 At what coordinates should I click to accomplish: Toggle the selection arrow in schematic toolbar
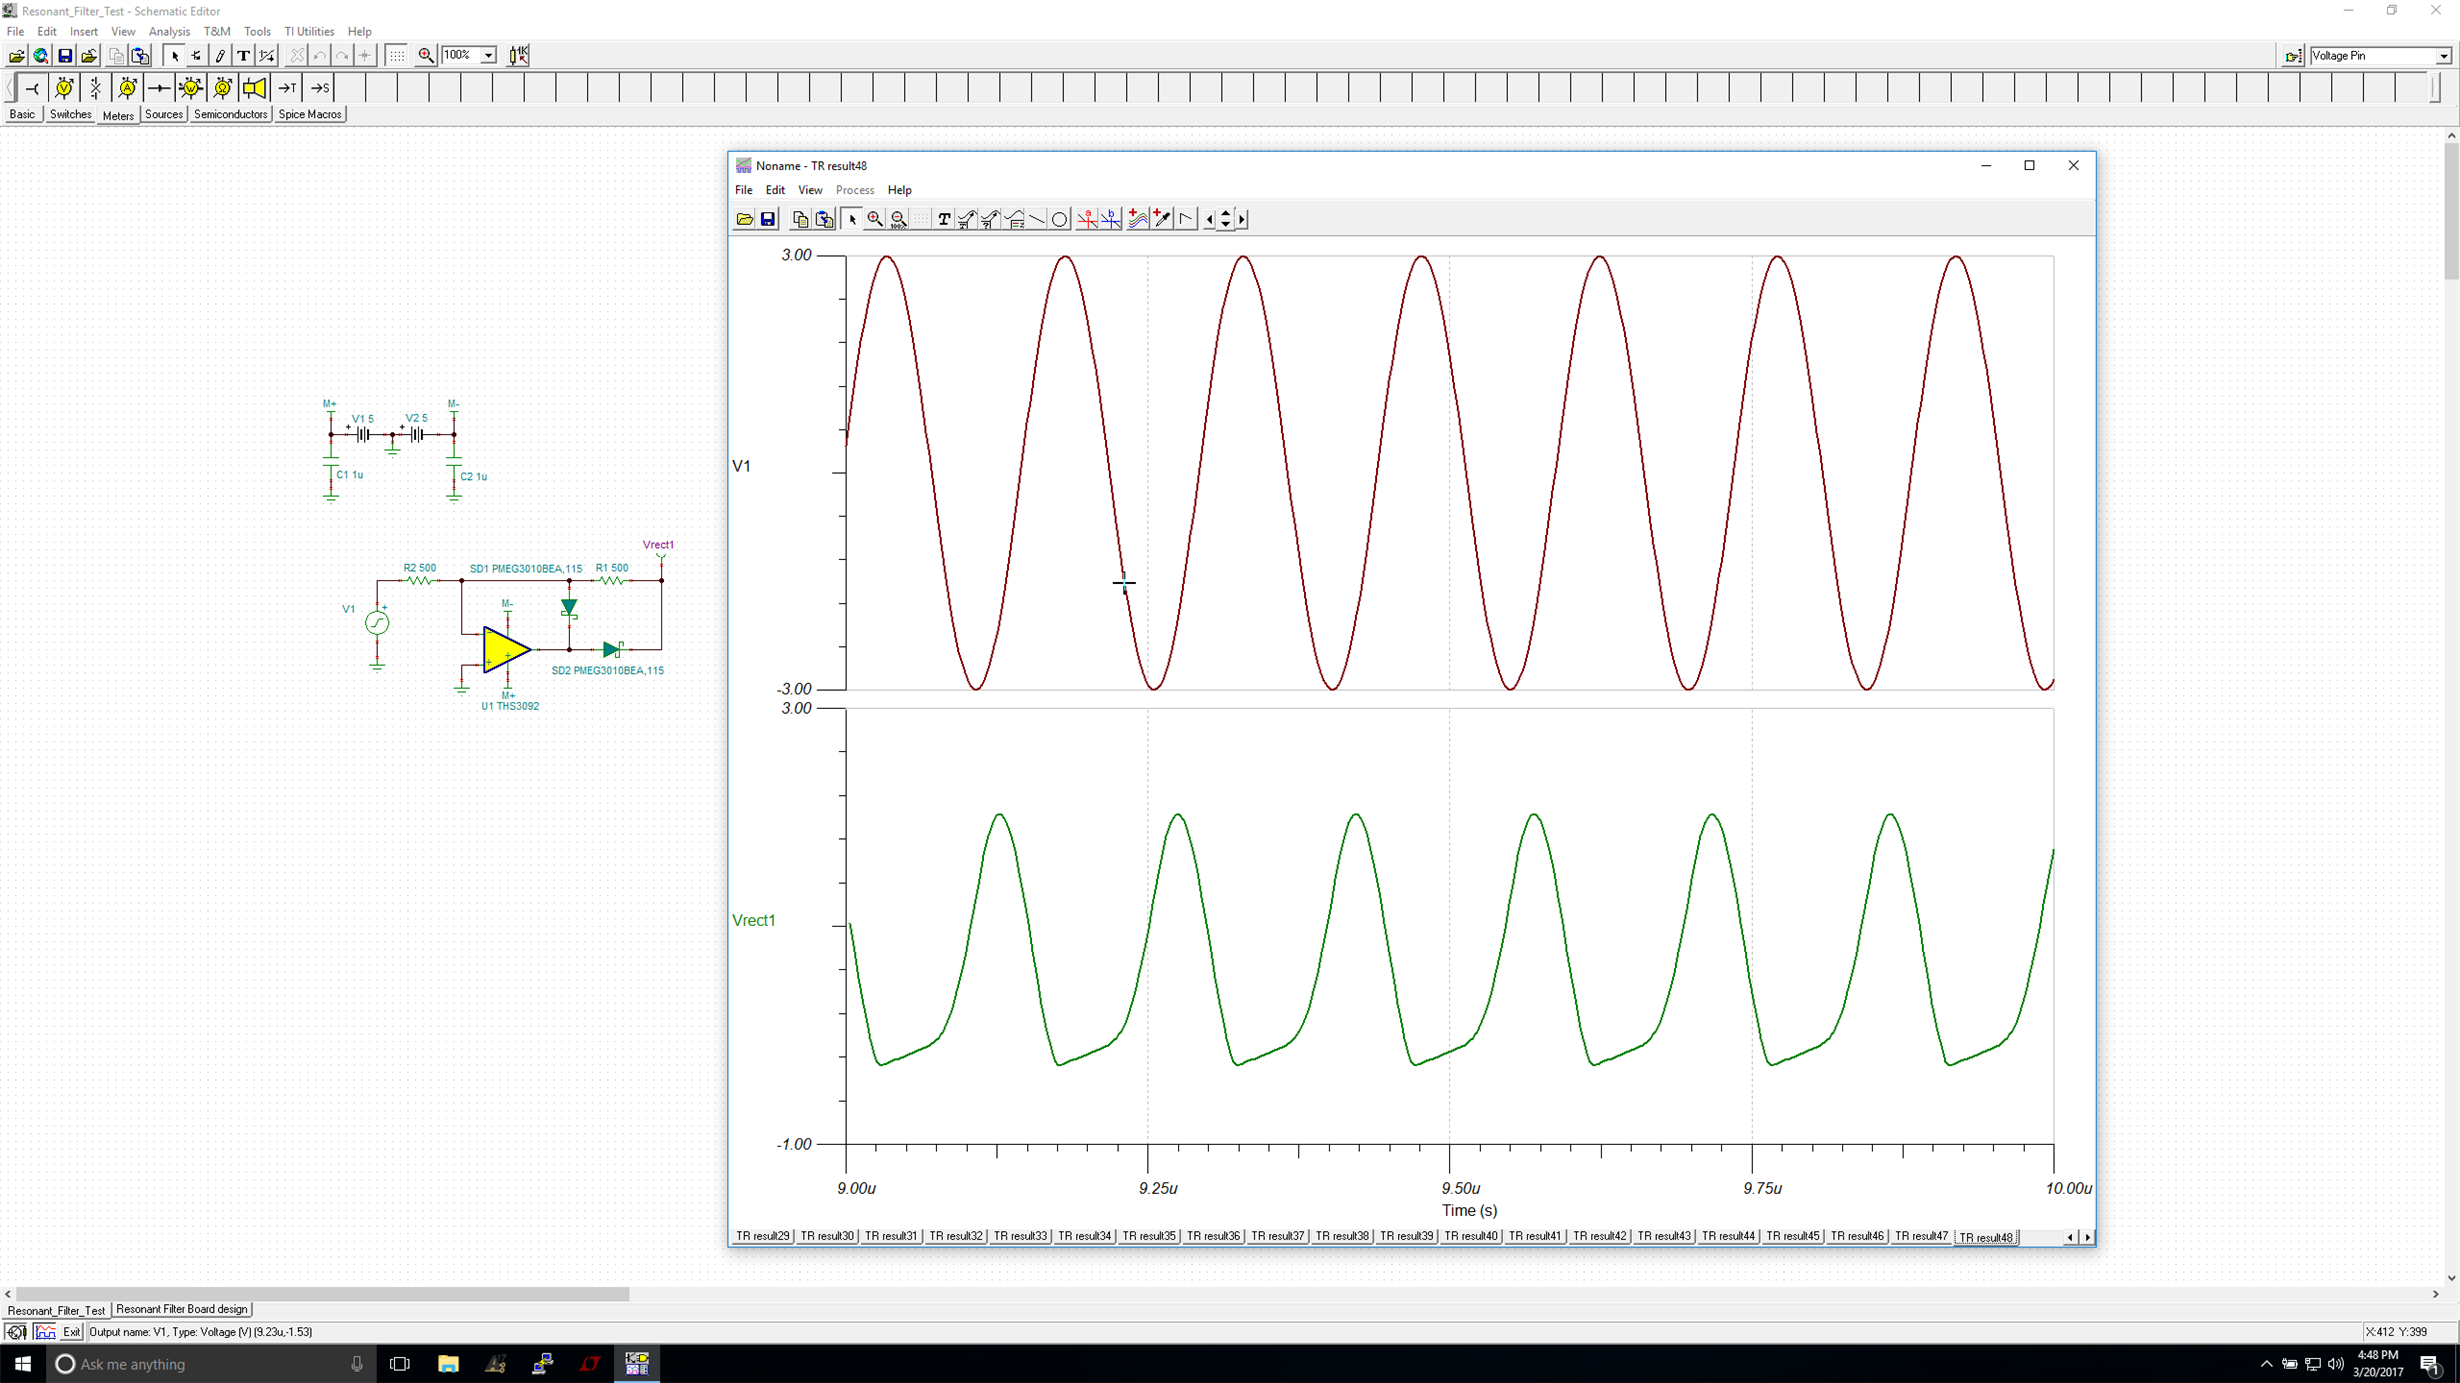174,56
